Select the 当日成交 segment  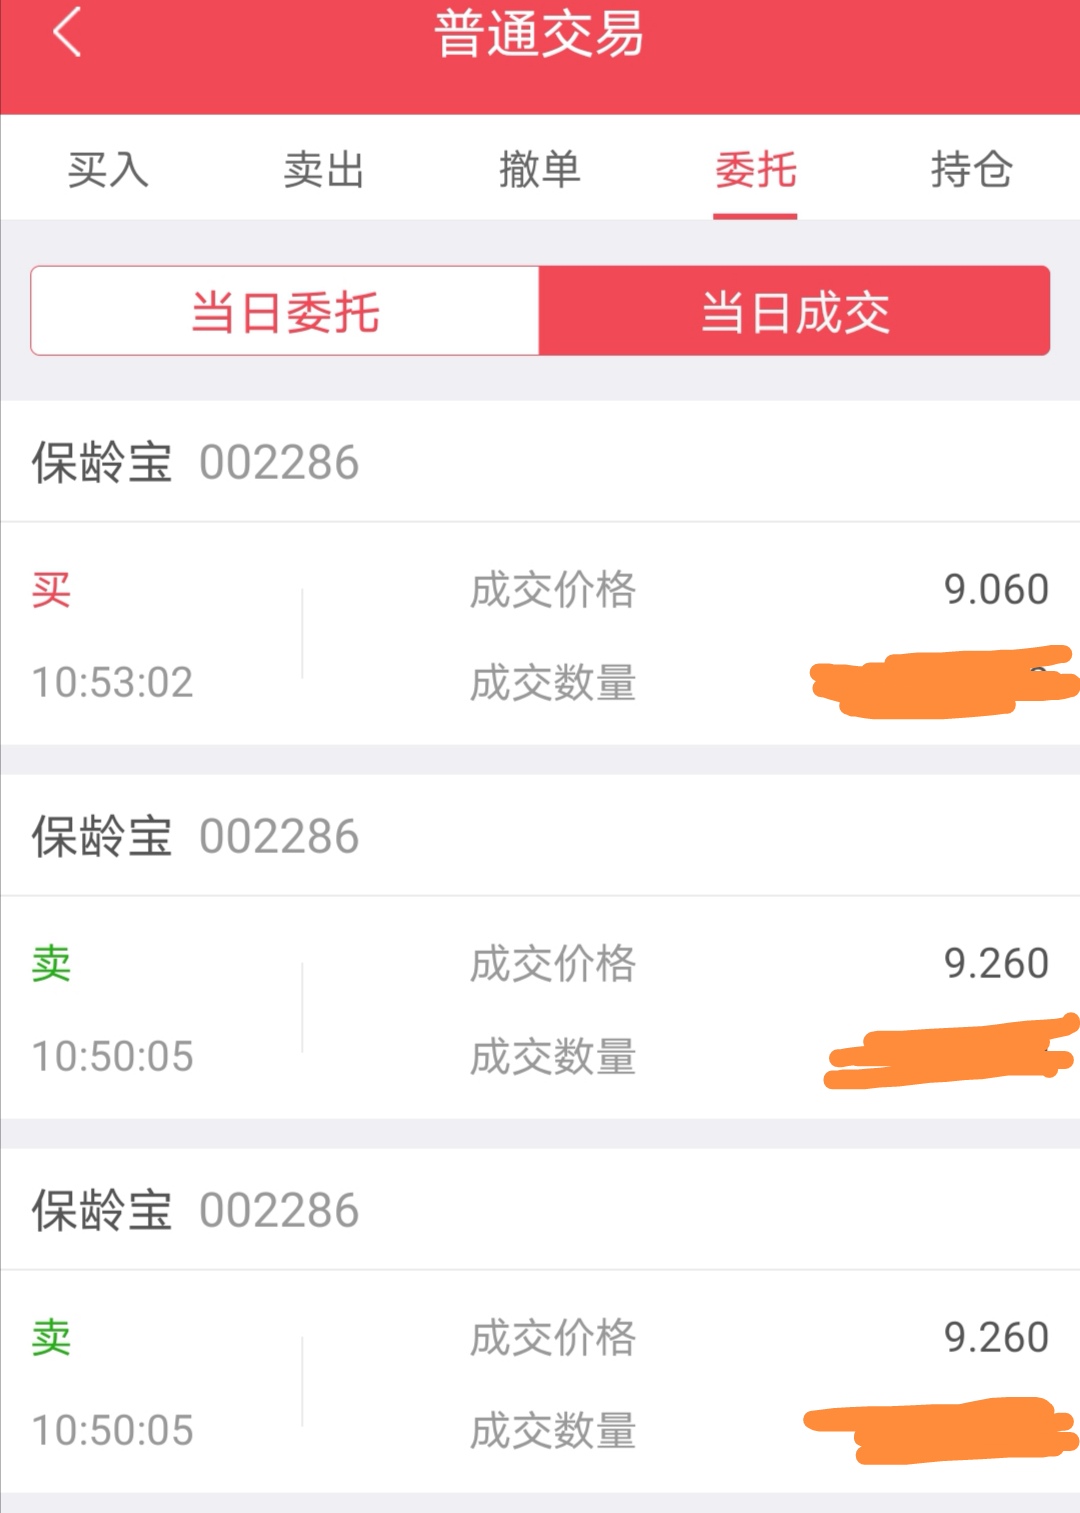pos(794,311)
